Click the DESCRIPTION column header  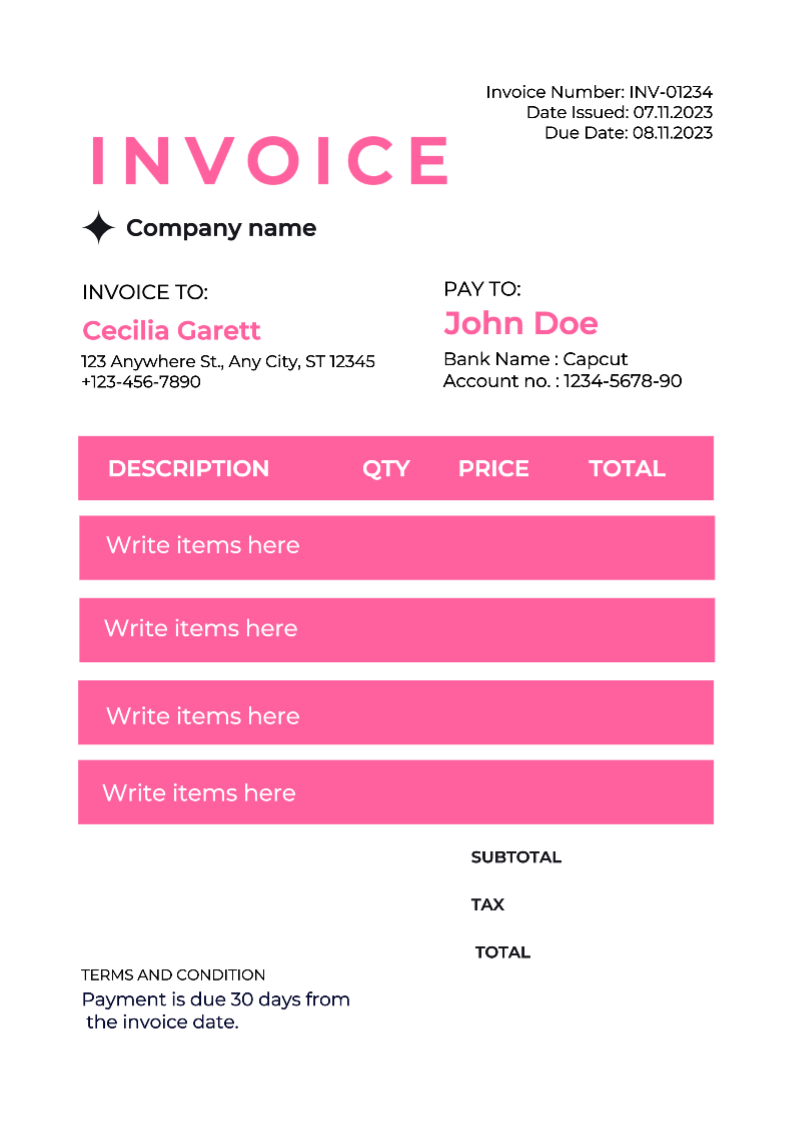tap(188, 469)
